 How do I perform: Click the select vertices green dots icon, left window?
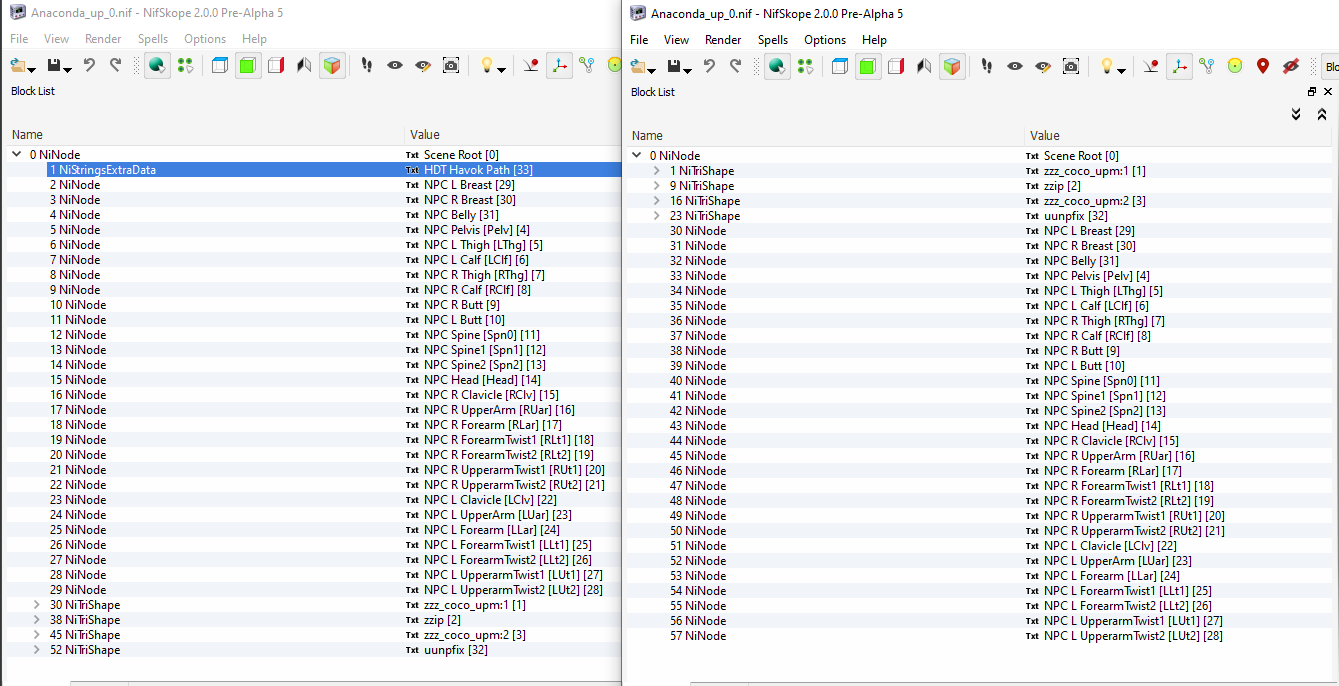click(x=185, y=65)
